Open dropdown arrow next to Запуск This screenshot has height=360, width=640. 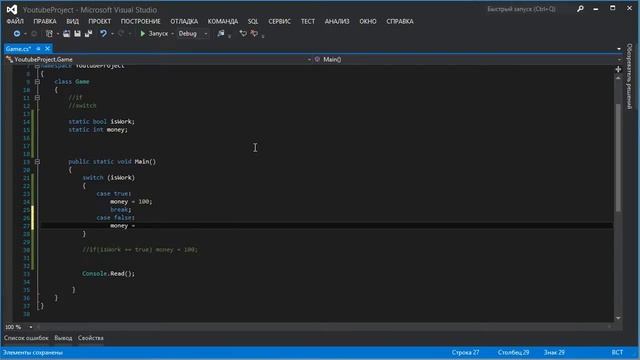172,34
